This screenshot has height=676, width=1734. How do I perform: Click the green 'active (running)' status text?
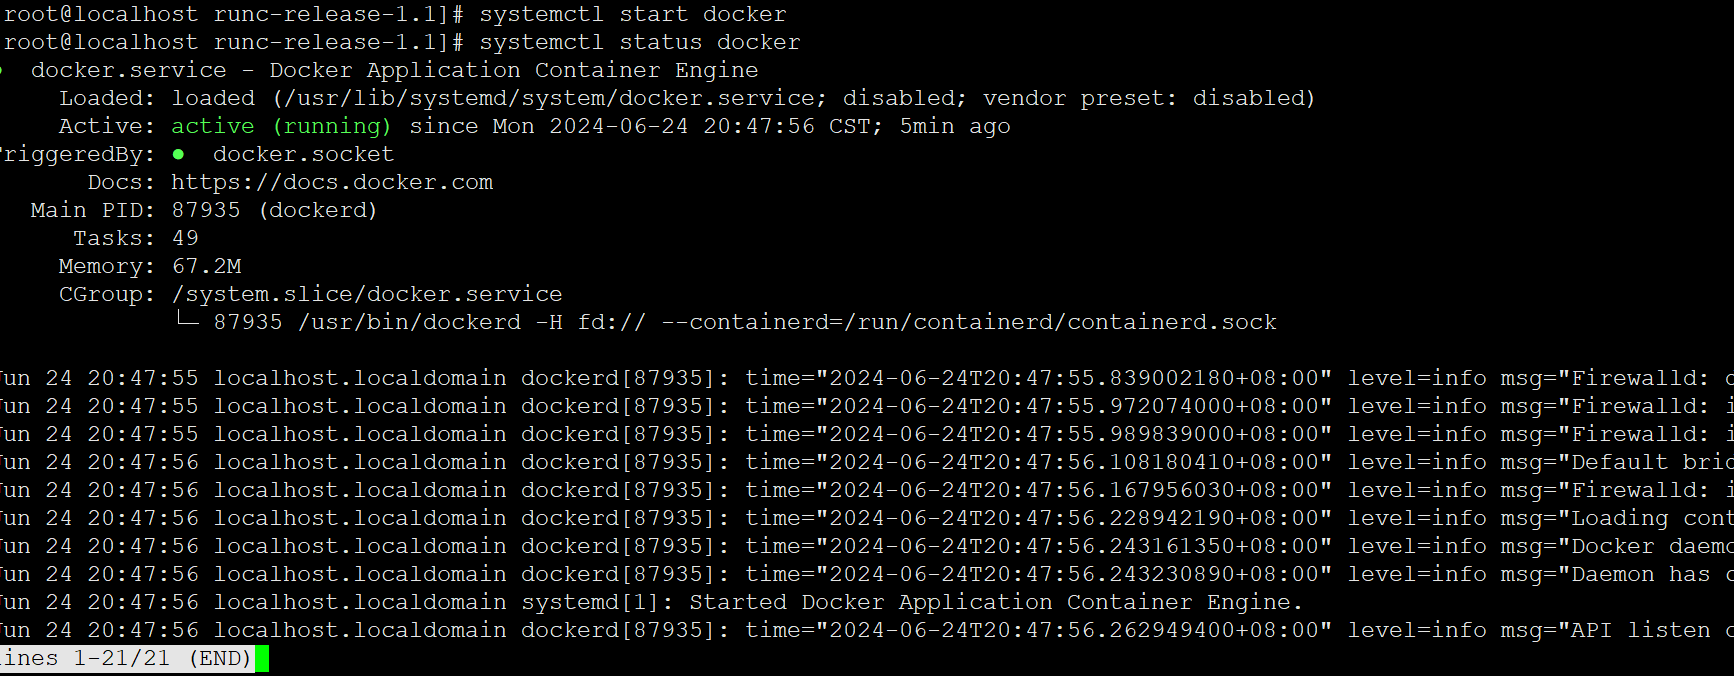[x=281, y=127]
